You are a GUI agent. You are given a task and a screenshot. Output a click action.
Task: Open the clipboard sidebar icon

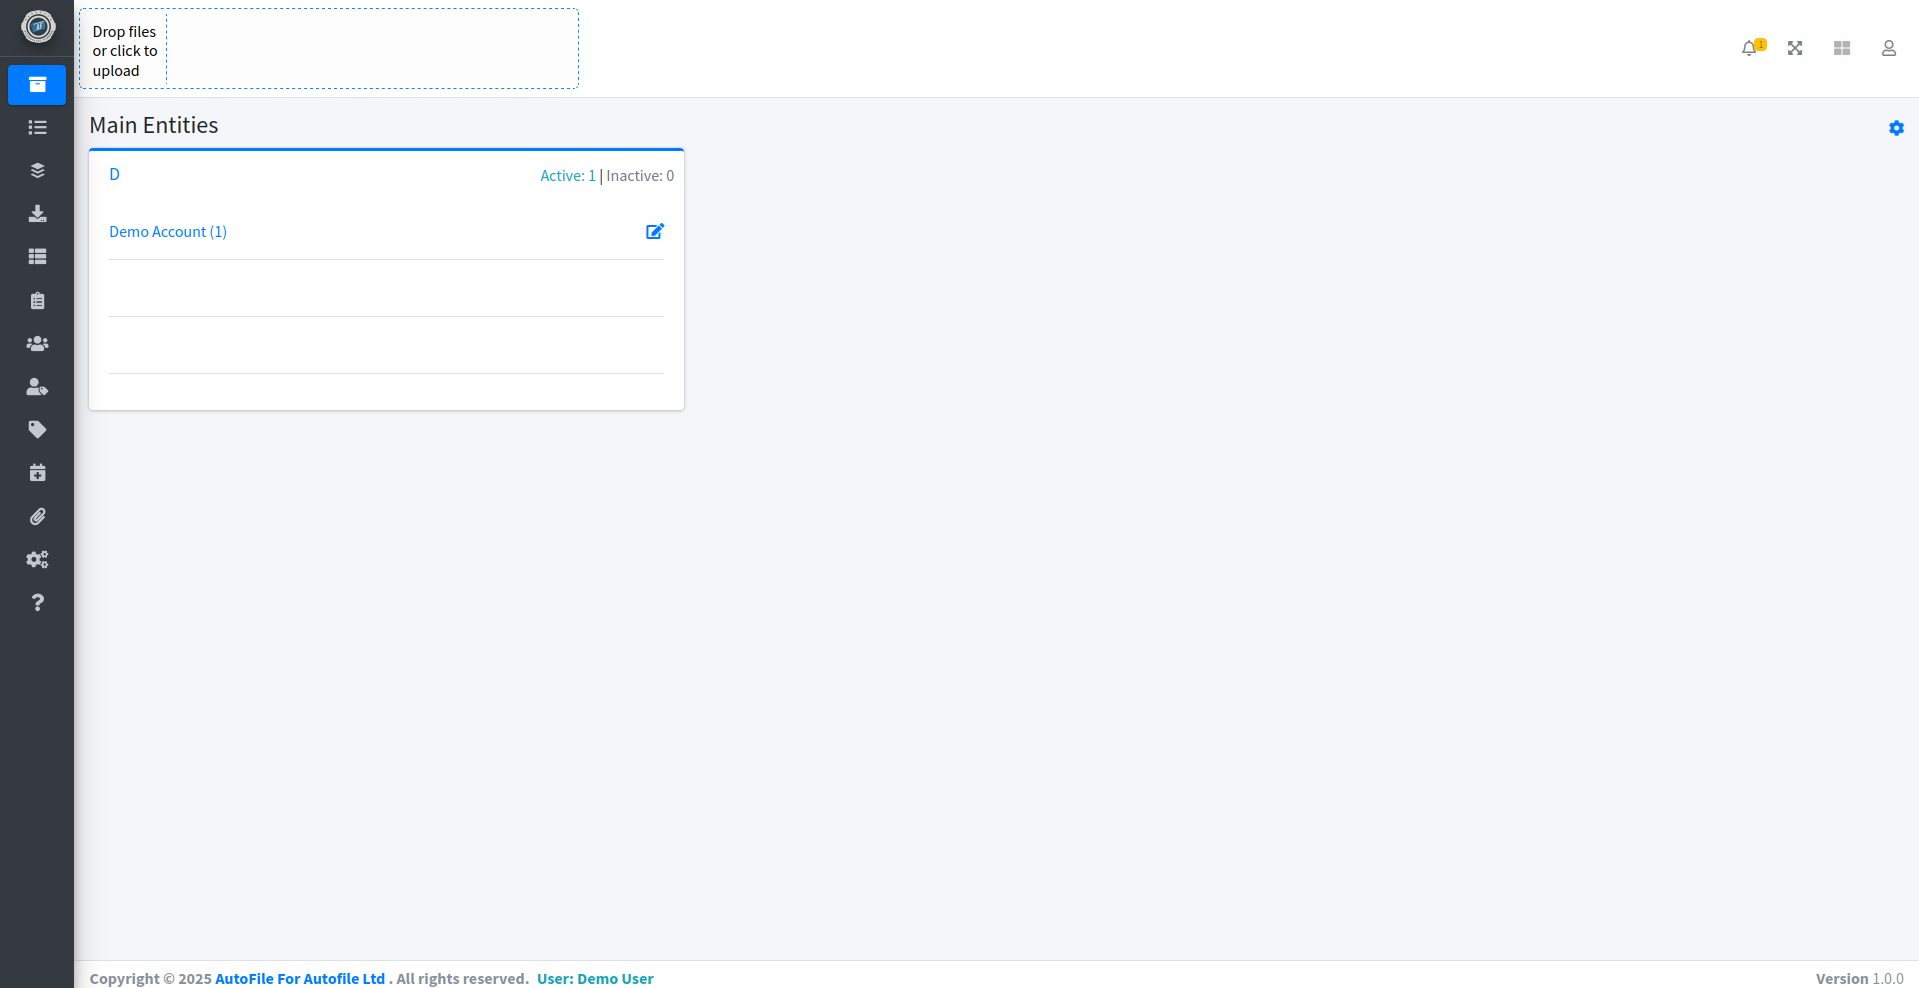(37, 301)
